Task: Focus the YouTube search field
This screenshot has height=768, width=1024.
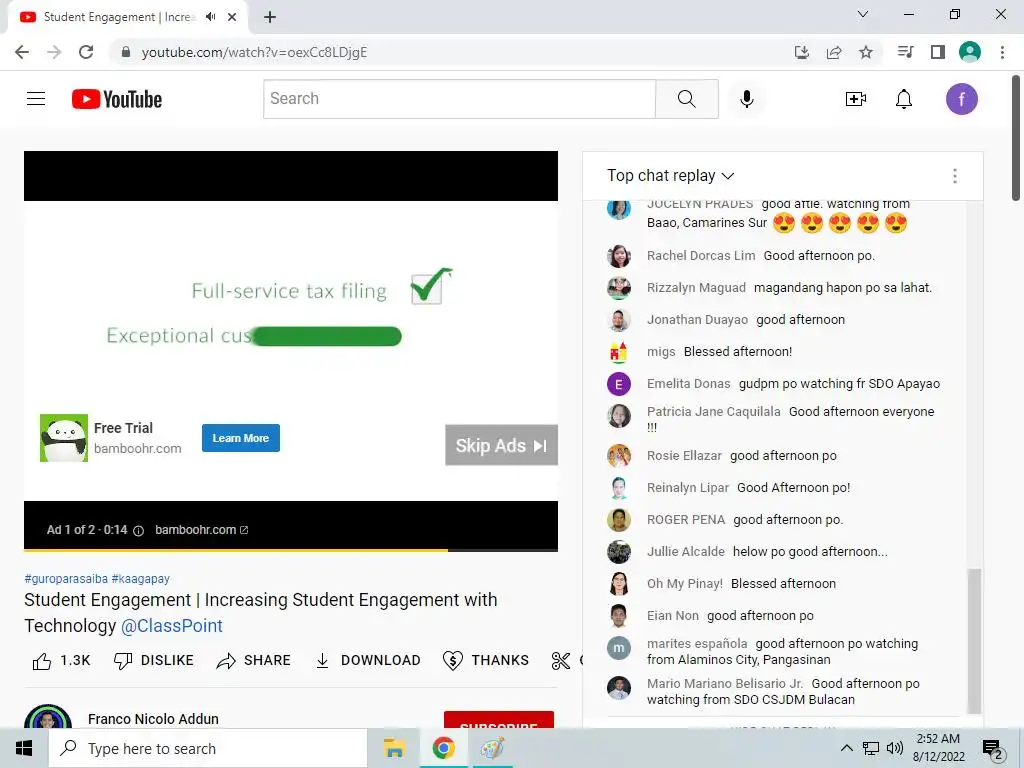Action: [x=459, y=99]
